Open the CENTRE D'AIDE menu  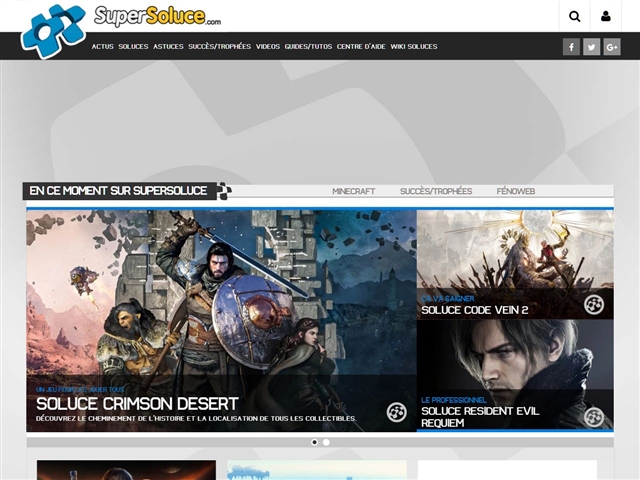point(361,47)
